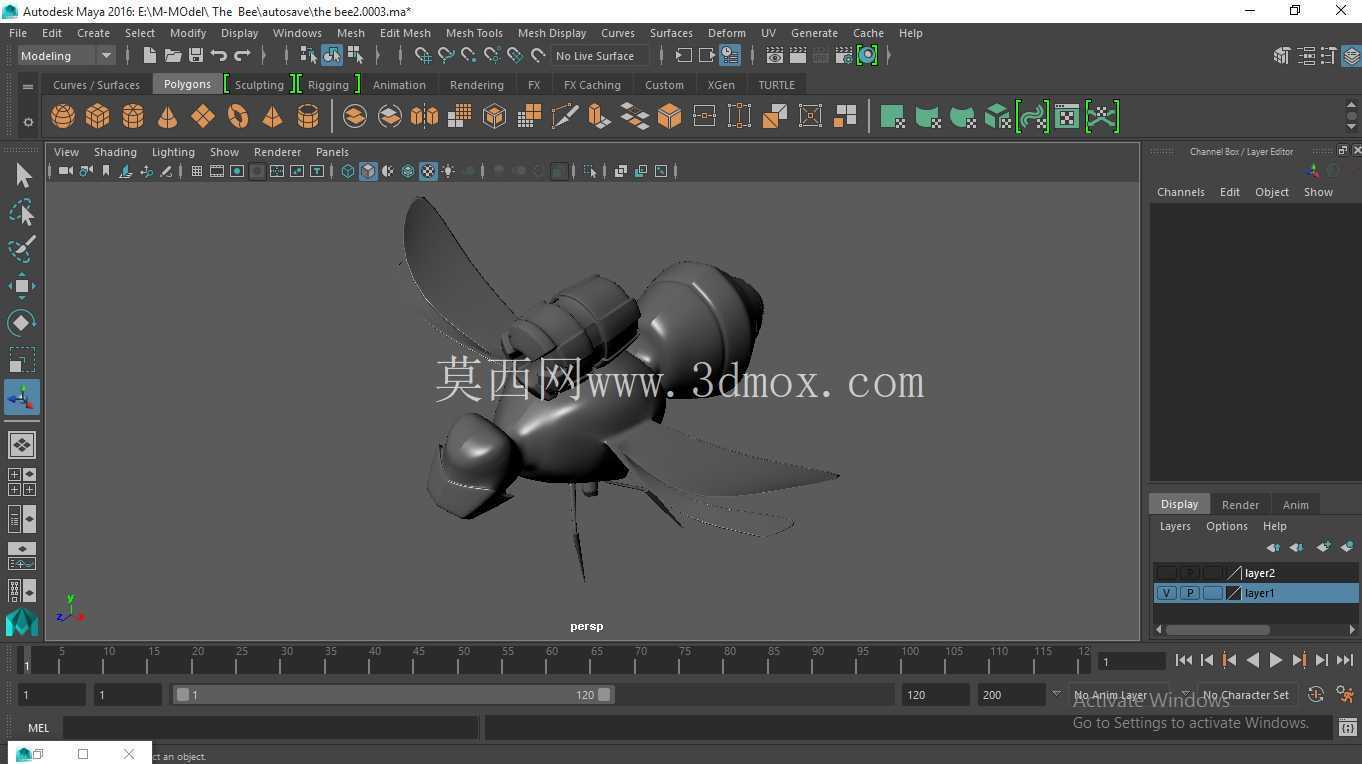The image size is (1362, 764).
Task: Toggle visibility V box of layer1
Action: (1166, 593)
